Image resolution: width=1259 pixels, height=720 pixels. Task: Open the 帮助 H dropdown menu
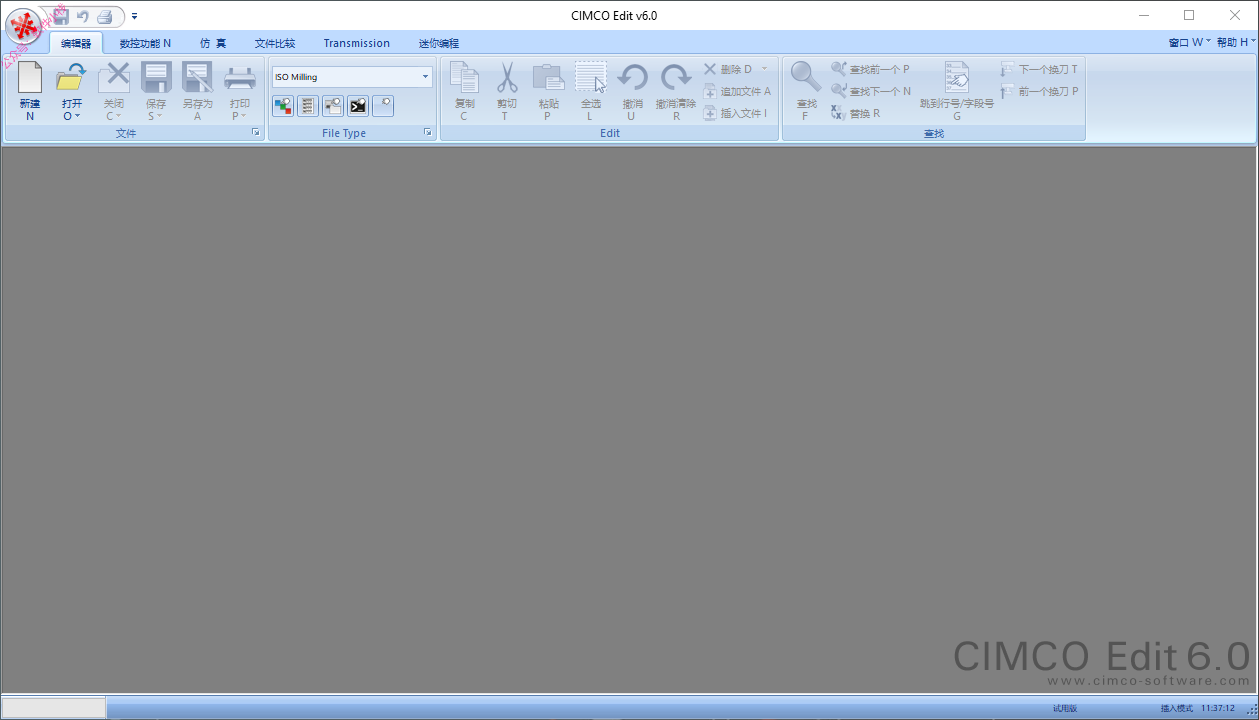(x=1235, y=42)
